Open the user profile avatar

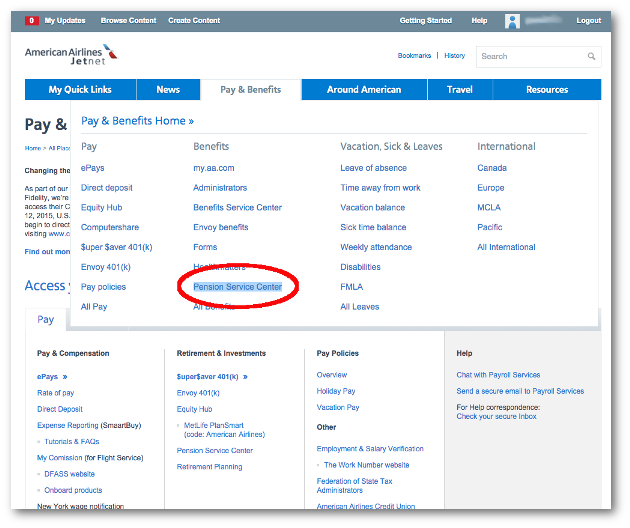tap(512, 20)
